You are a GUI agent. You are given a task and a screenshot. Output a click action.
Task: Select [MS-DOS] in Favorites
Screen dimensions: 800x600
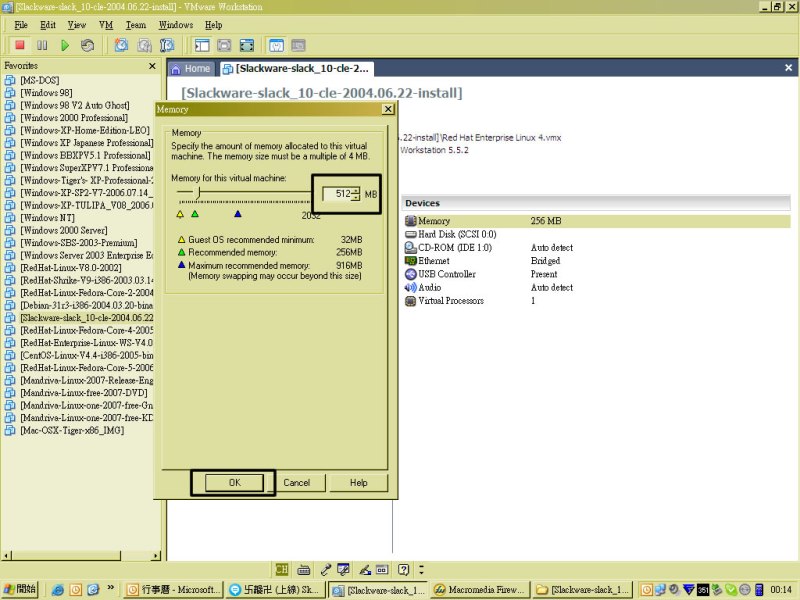39,80
